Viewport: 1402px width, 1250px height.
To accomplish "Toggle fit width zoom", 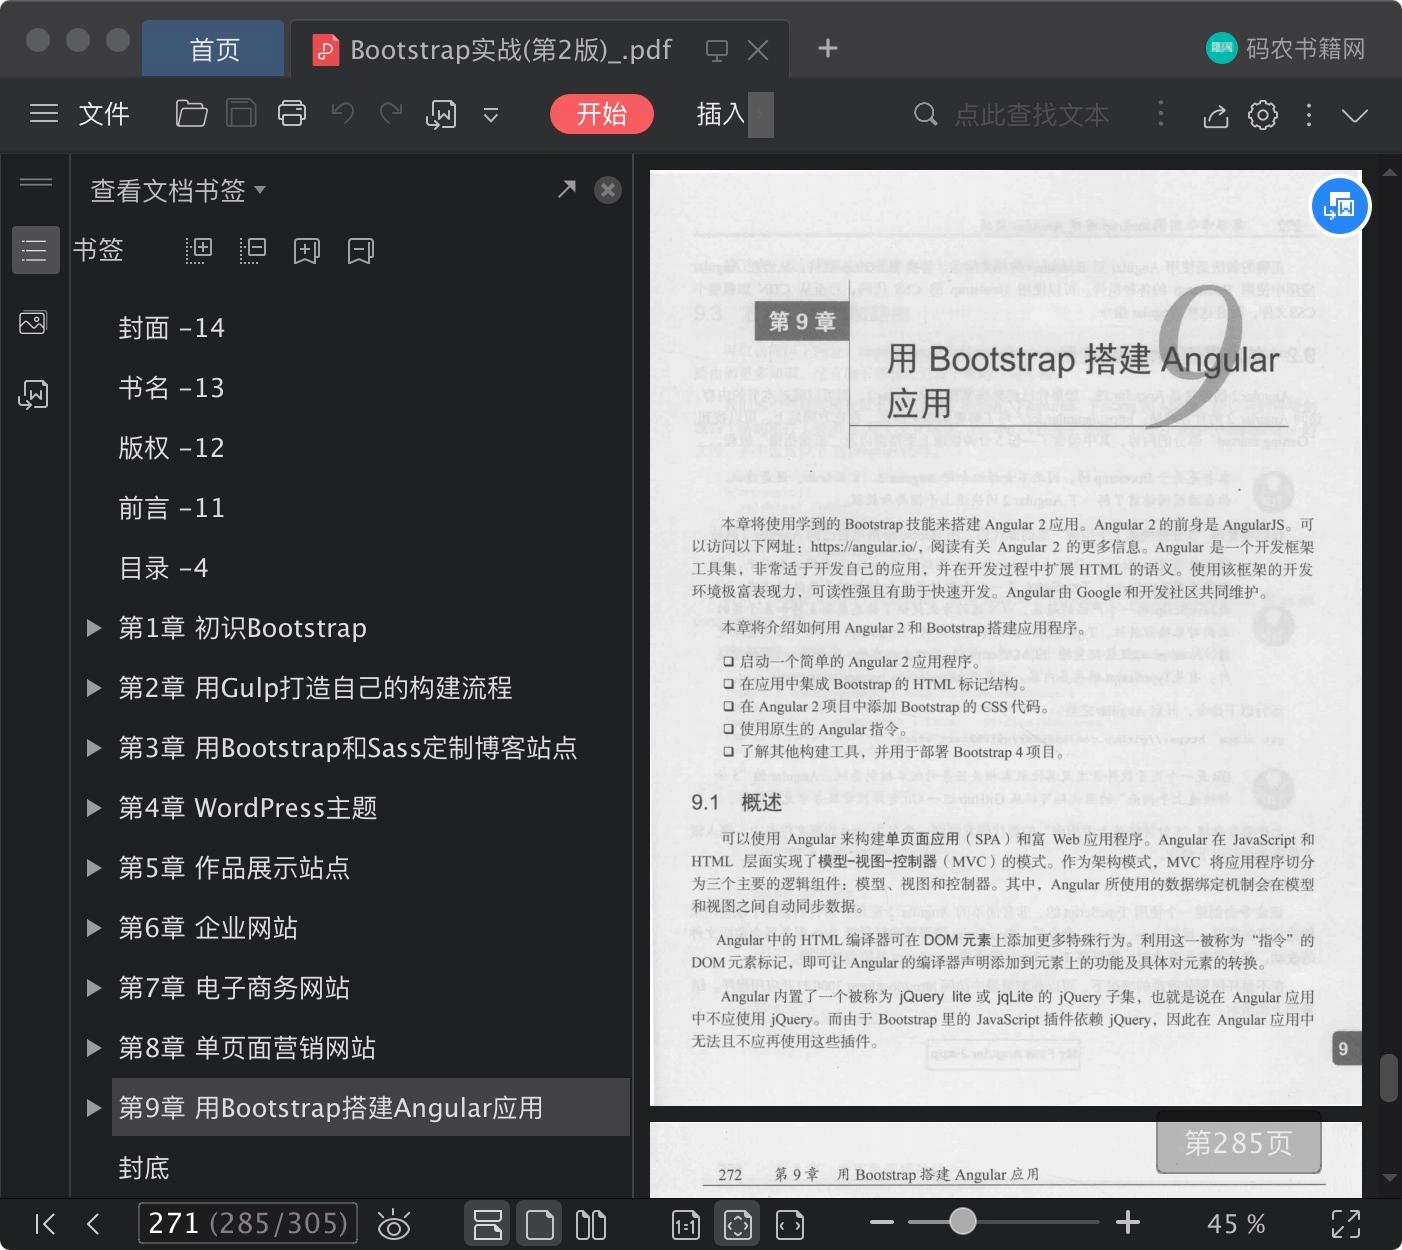I will (x=790, y=1224).
